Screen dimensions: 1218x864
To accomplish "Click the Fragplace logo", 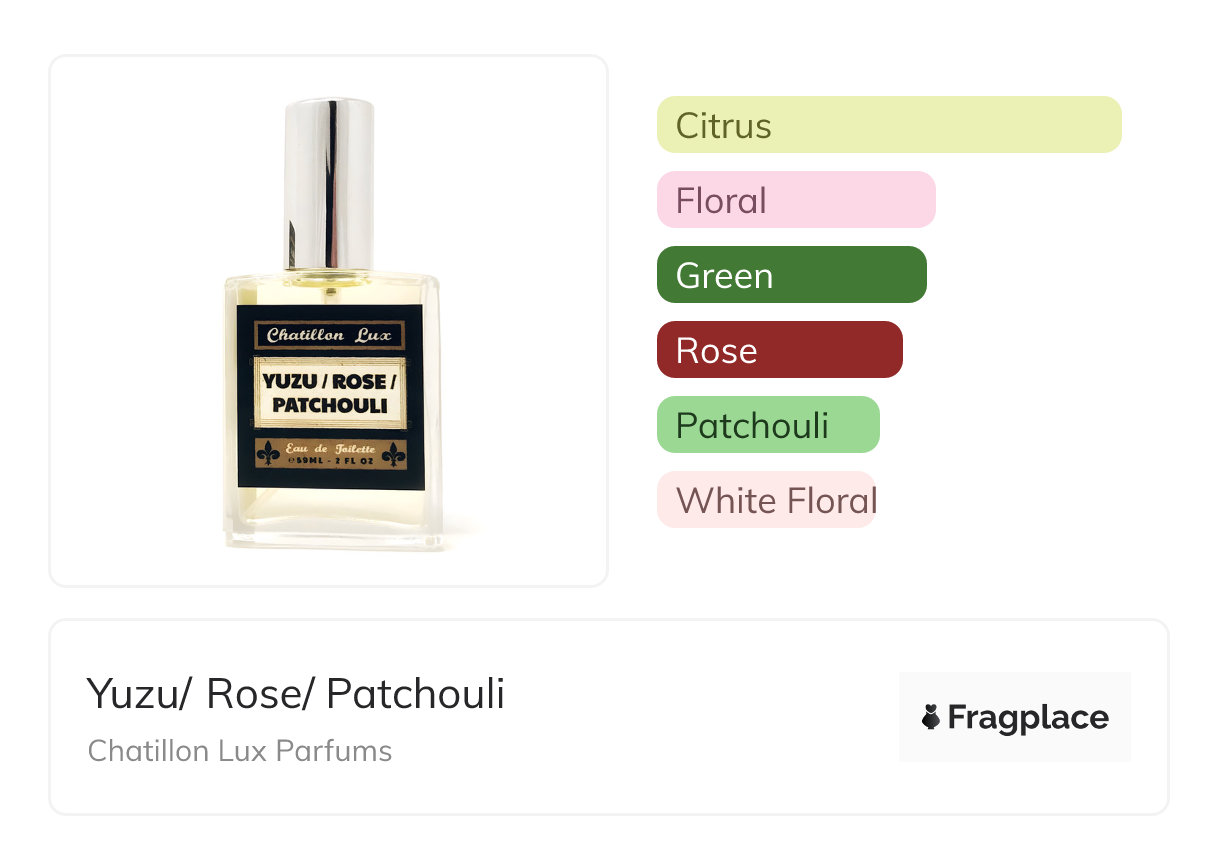I will [x=1015, y=717].
